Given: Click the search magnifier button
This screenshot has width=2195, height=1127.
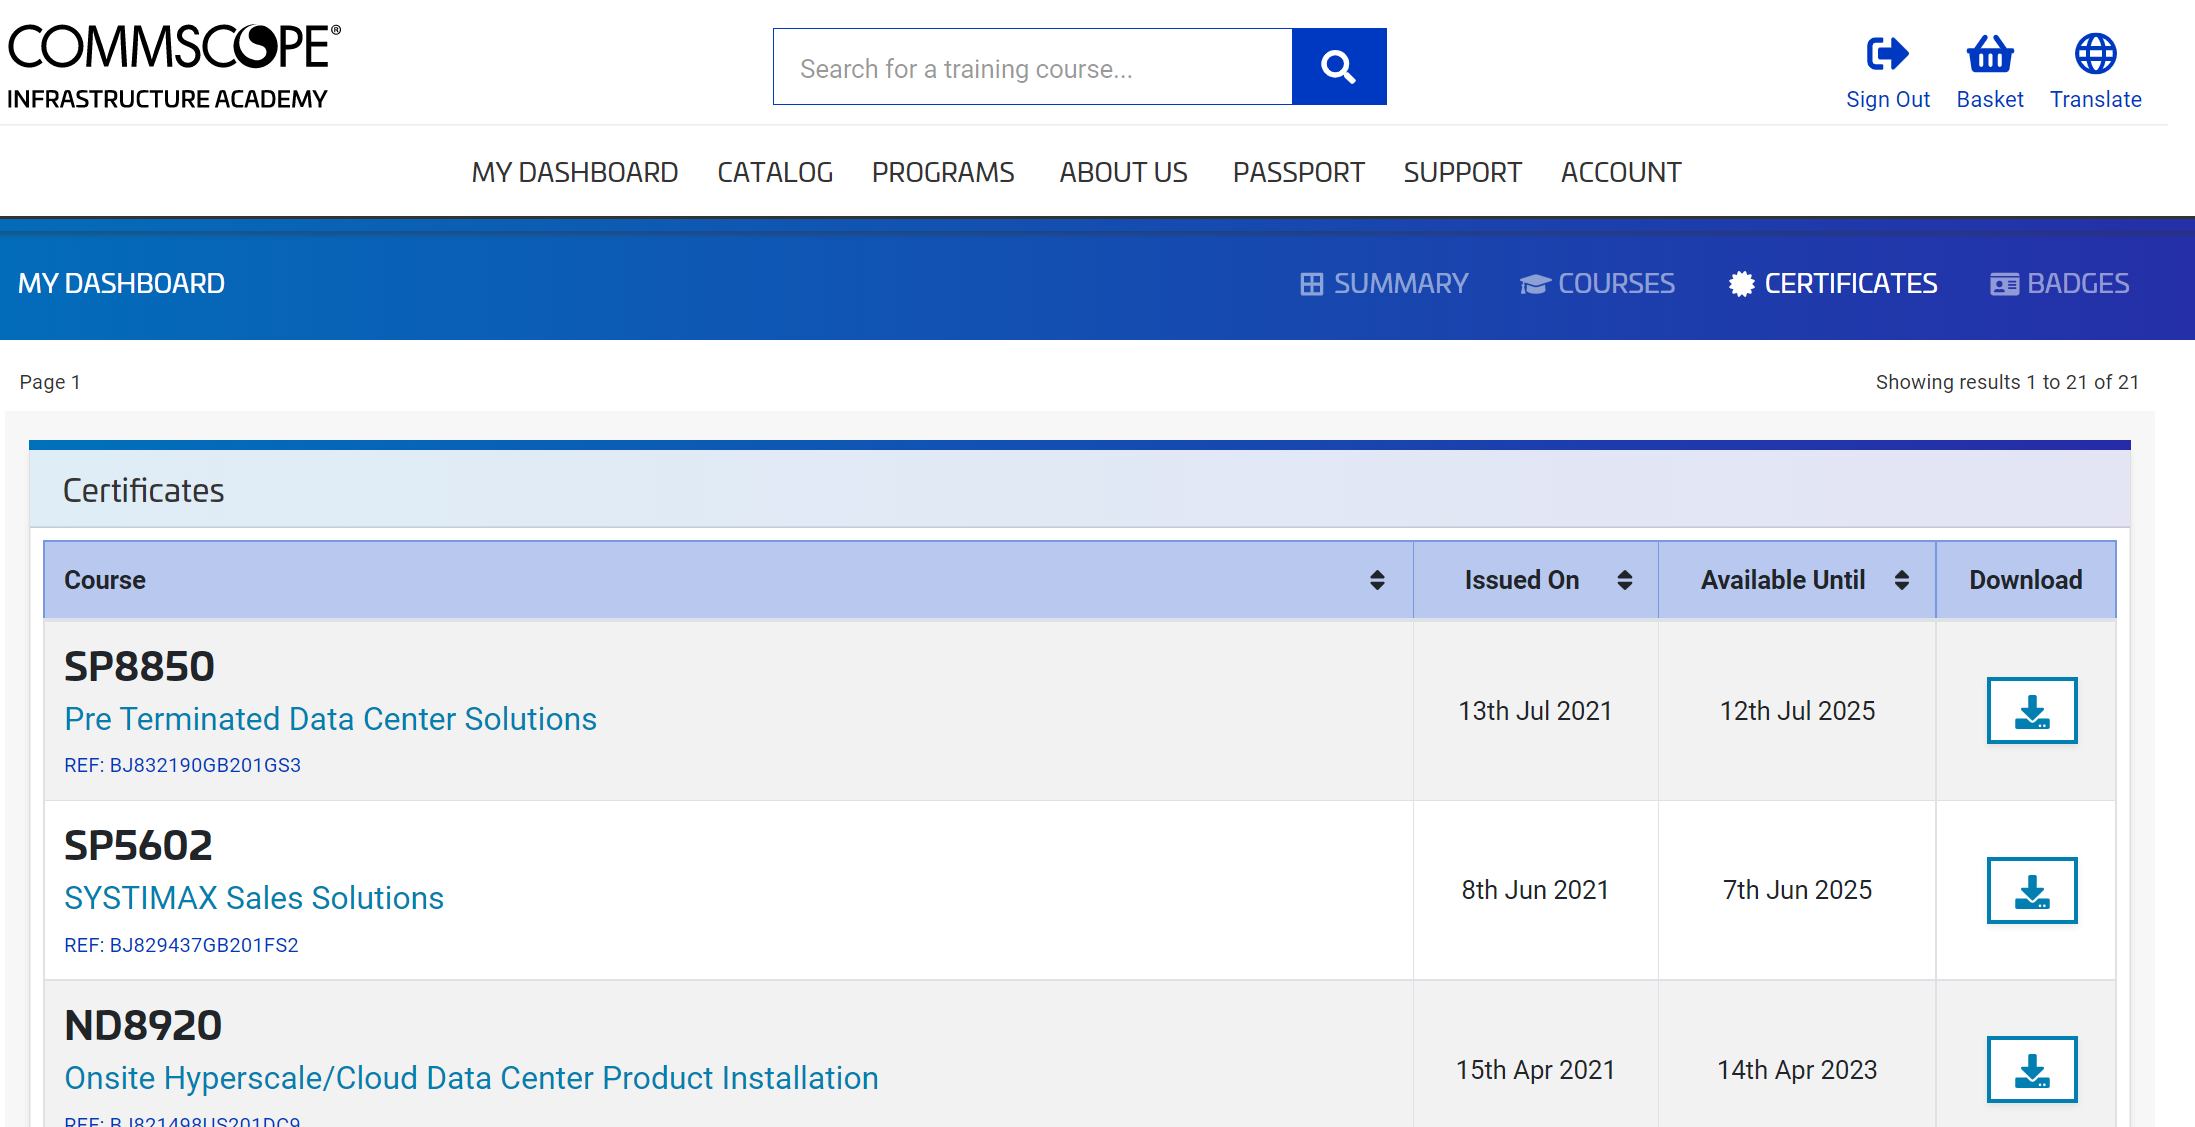Looking at the screenshot, I should [1338, 67].
